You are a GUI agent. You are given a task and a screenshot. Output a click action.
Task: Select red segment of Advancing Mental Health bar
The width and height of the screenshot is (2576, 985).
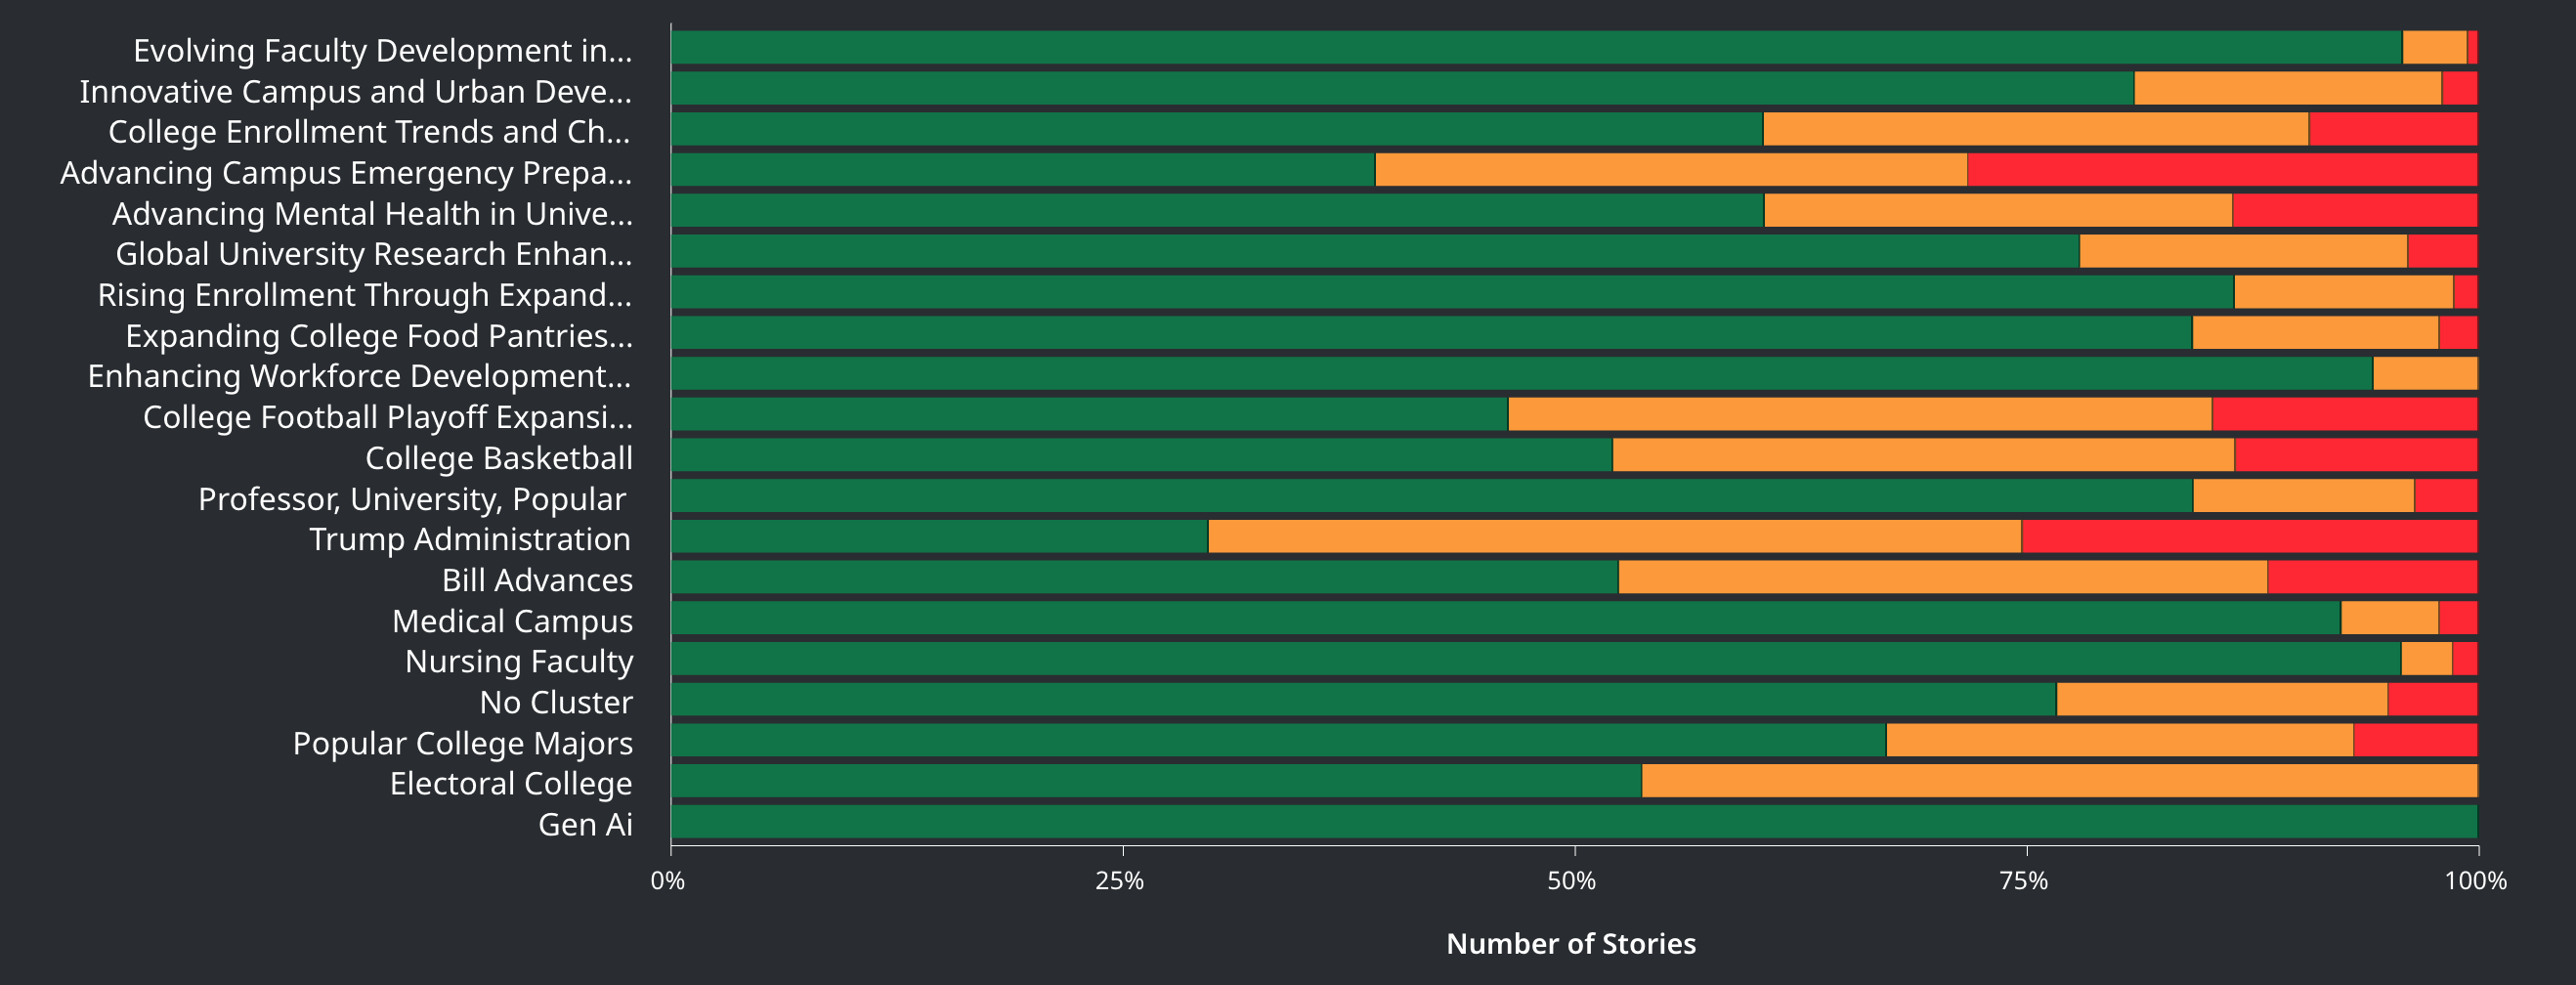tap(2354, 211)
